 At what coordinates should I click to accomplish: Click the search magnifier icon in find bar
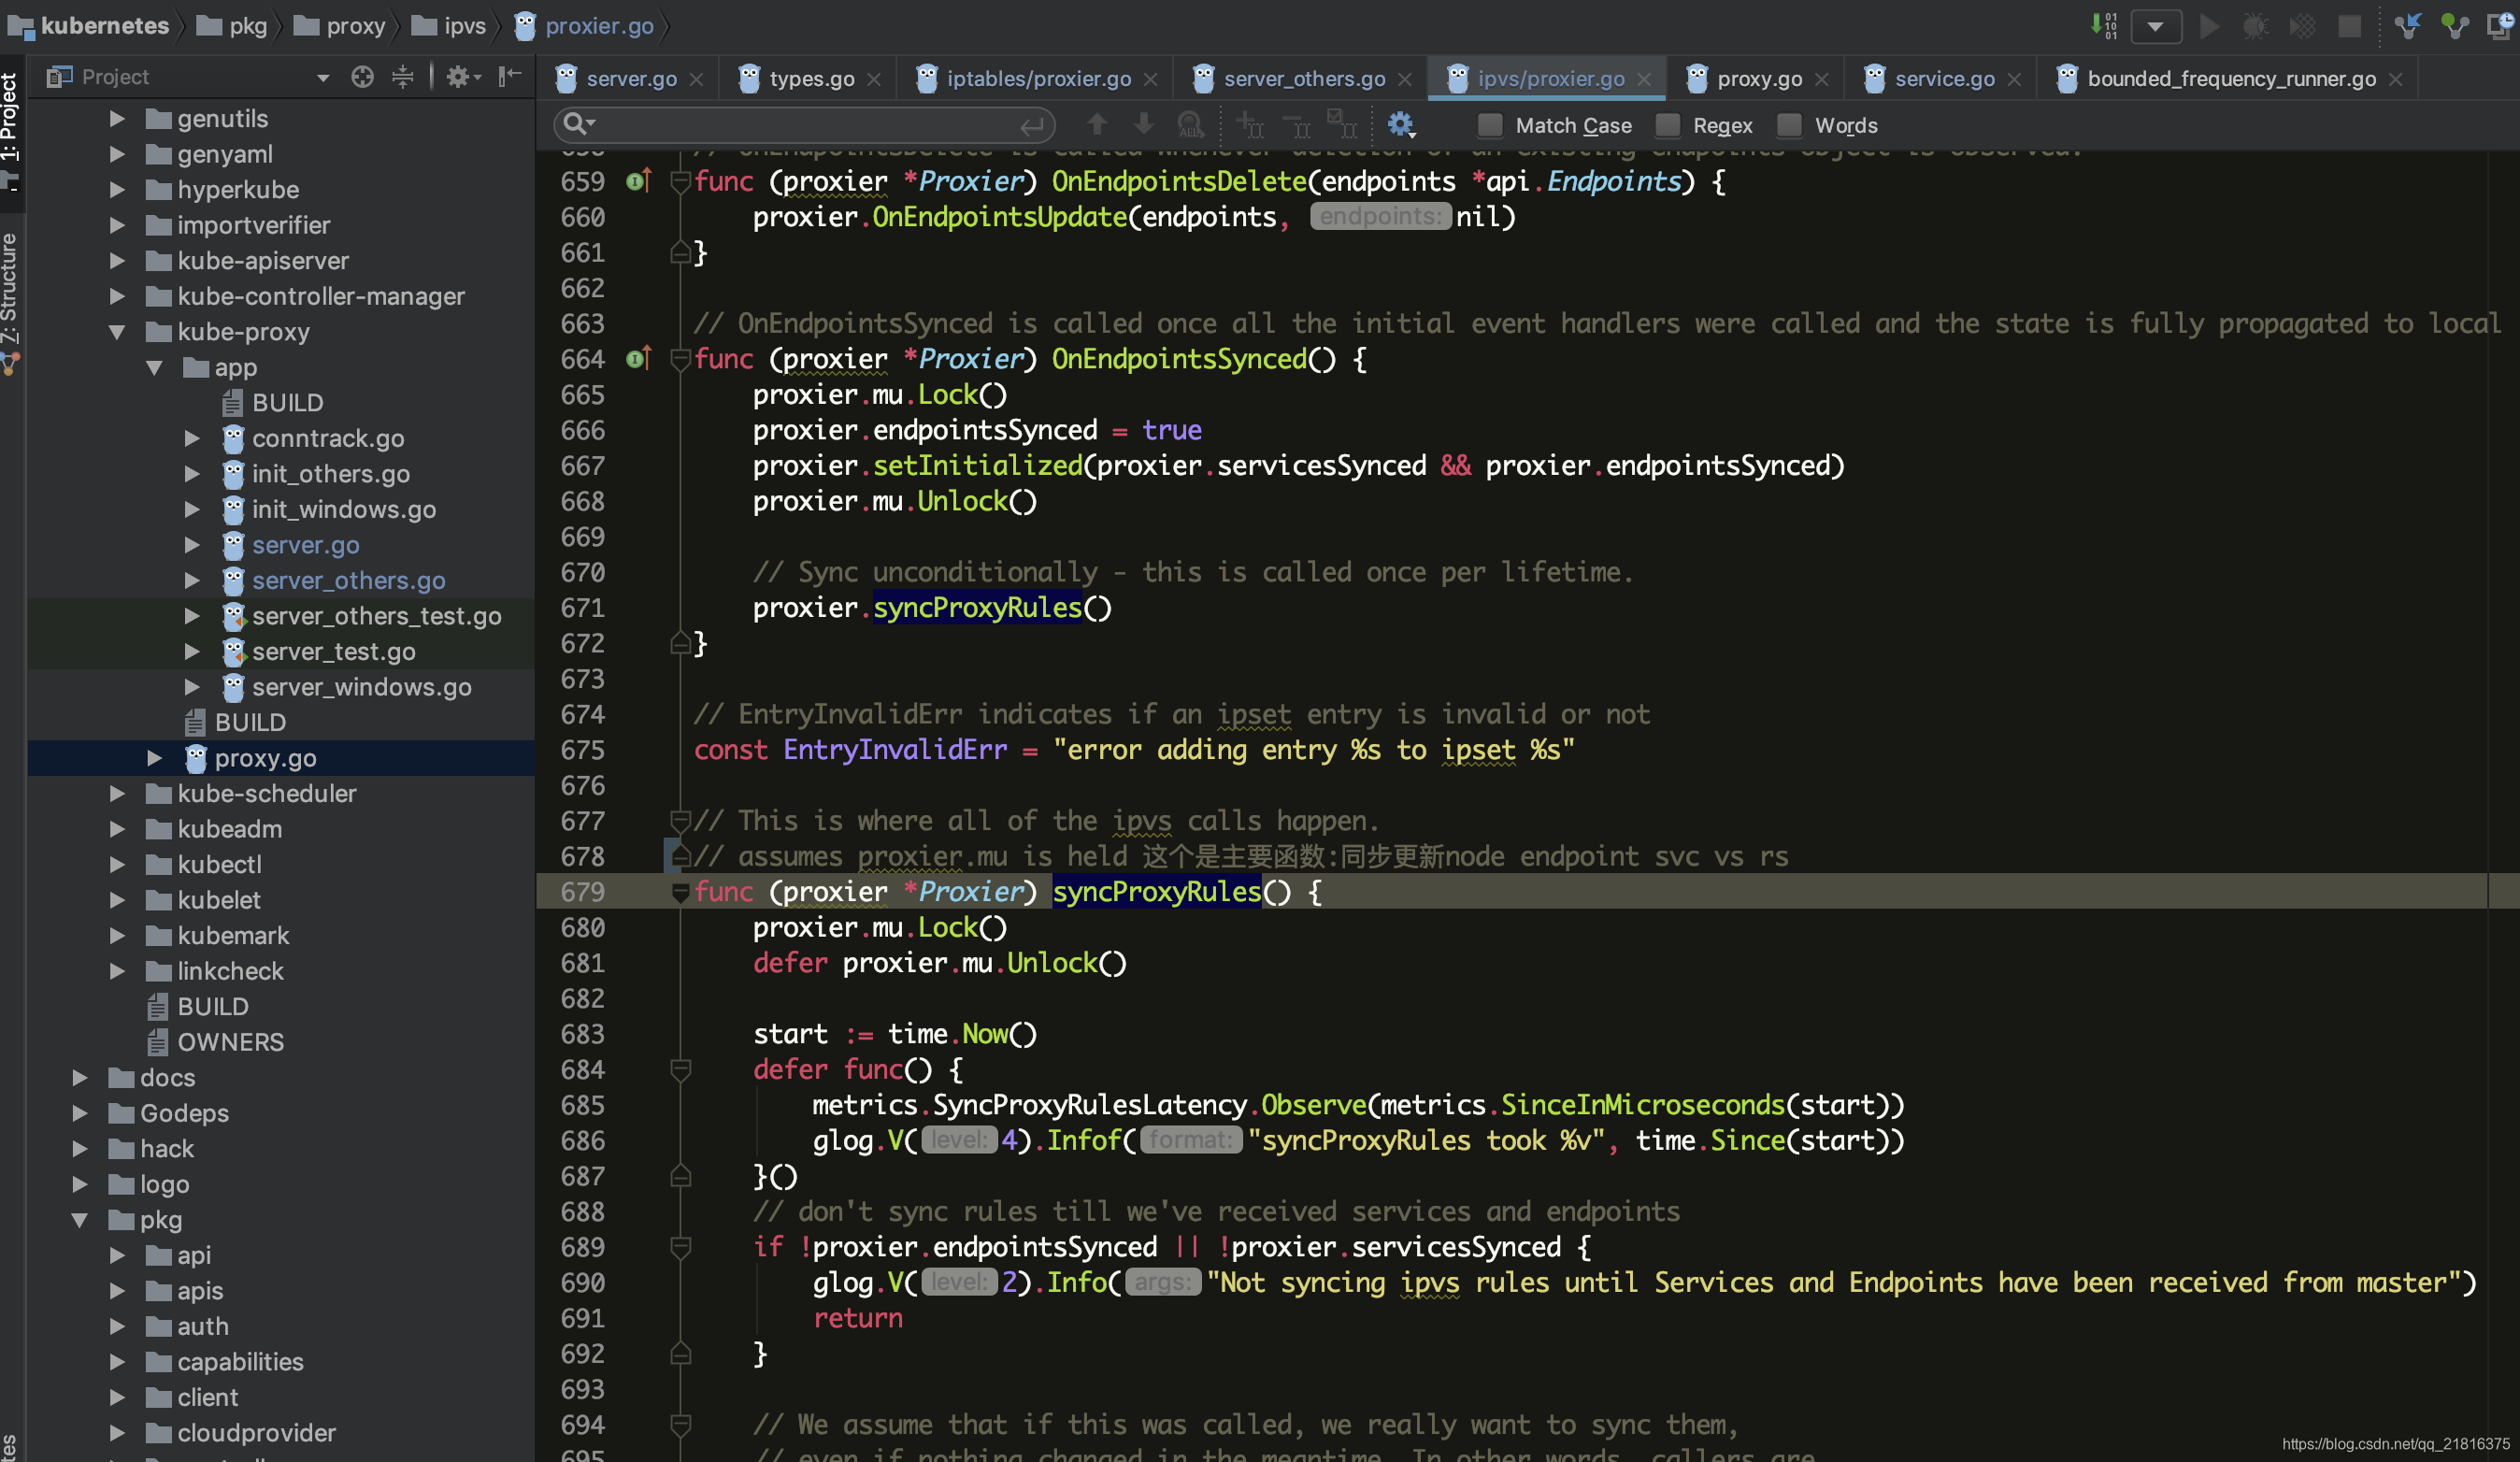click(577, 124)
